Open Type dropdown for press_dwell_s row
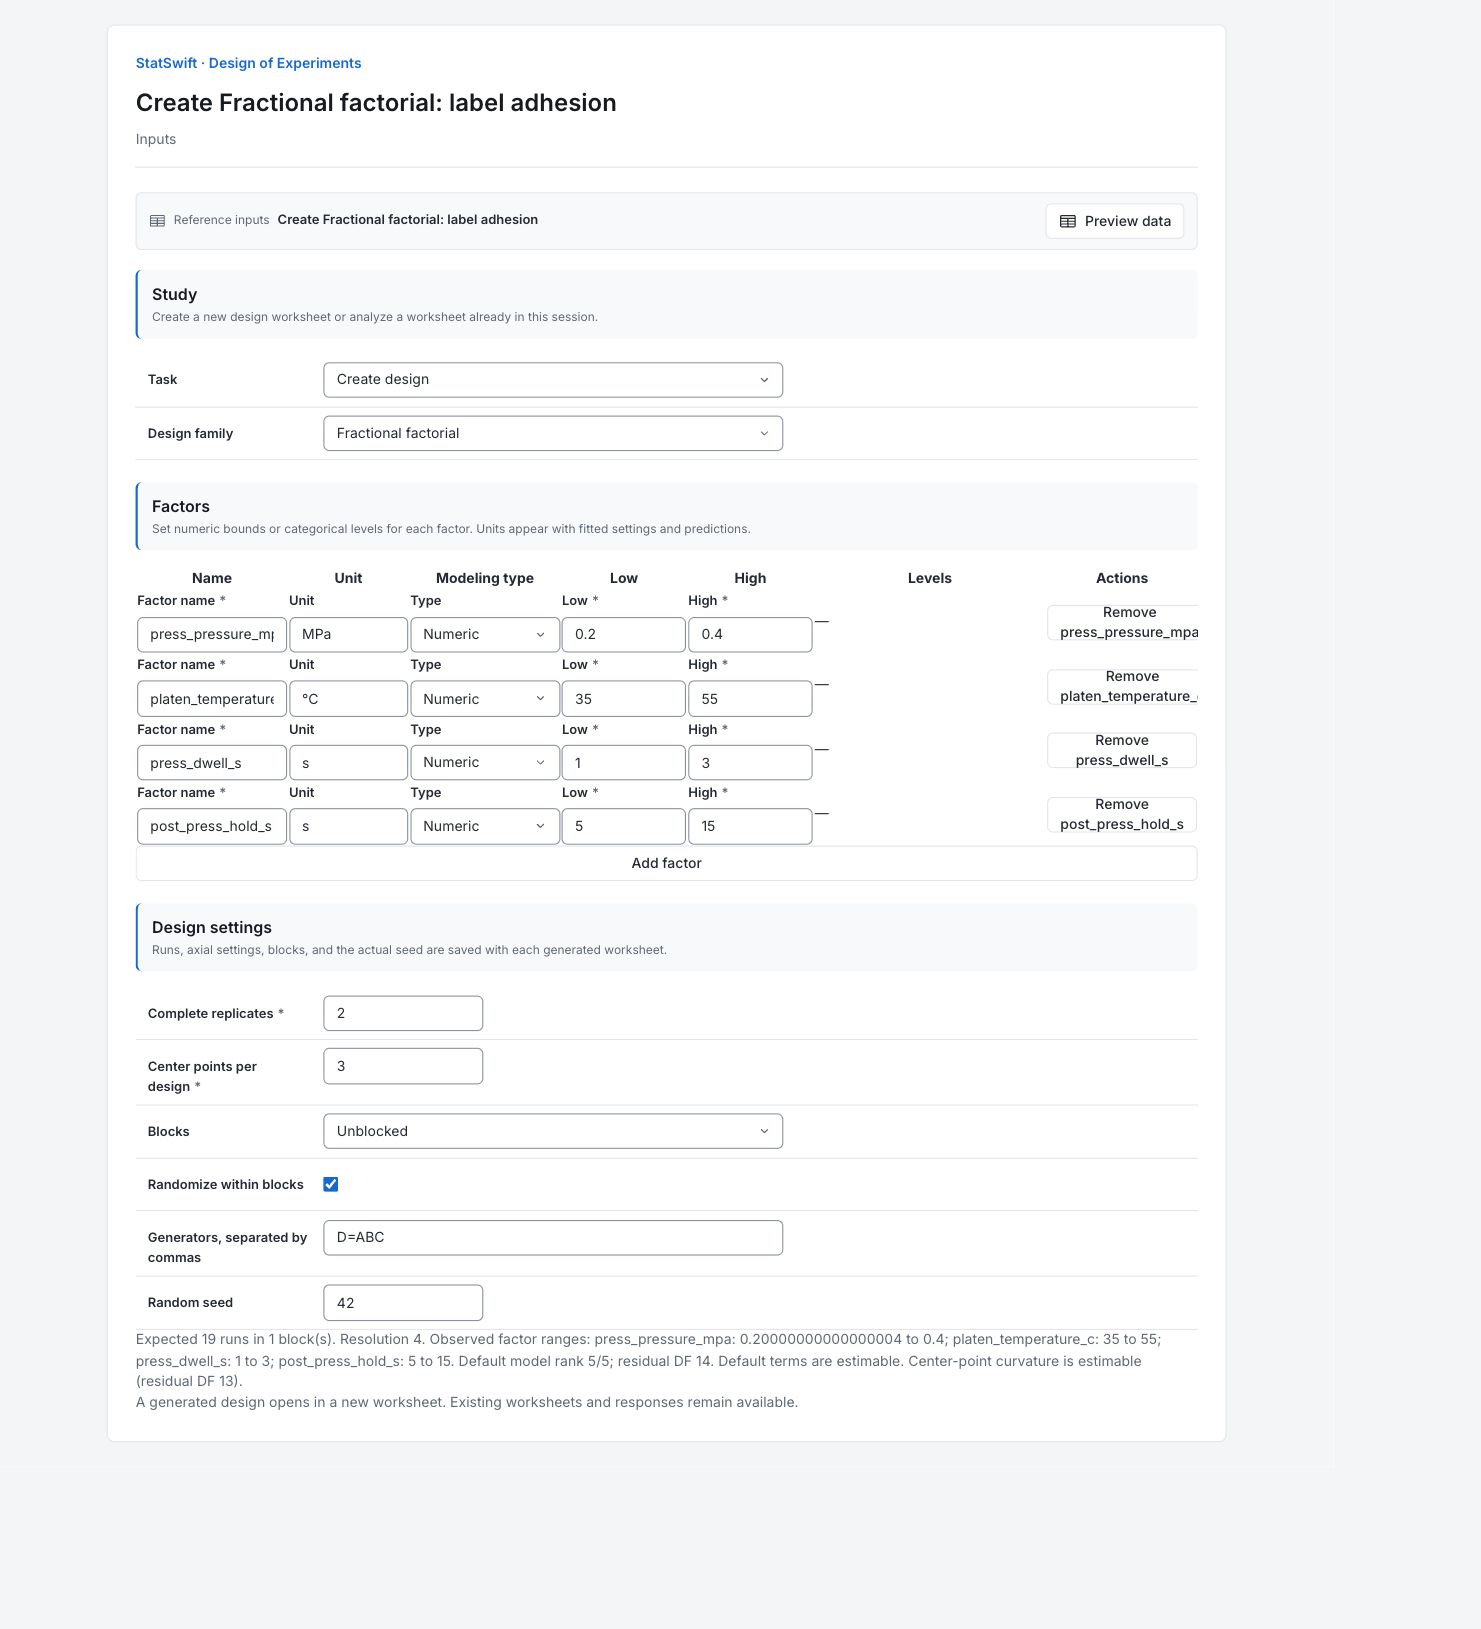 coord(485,763)
